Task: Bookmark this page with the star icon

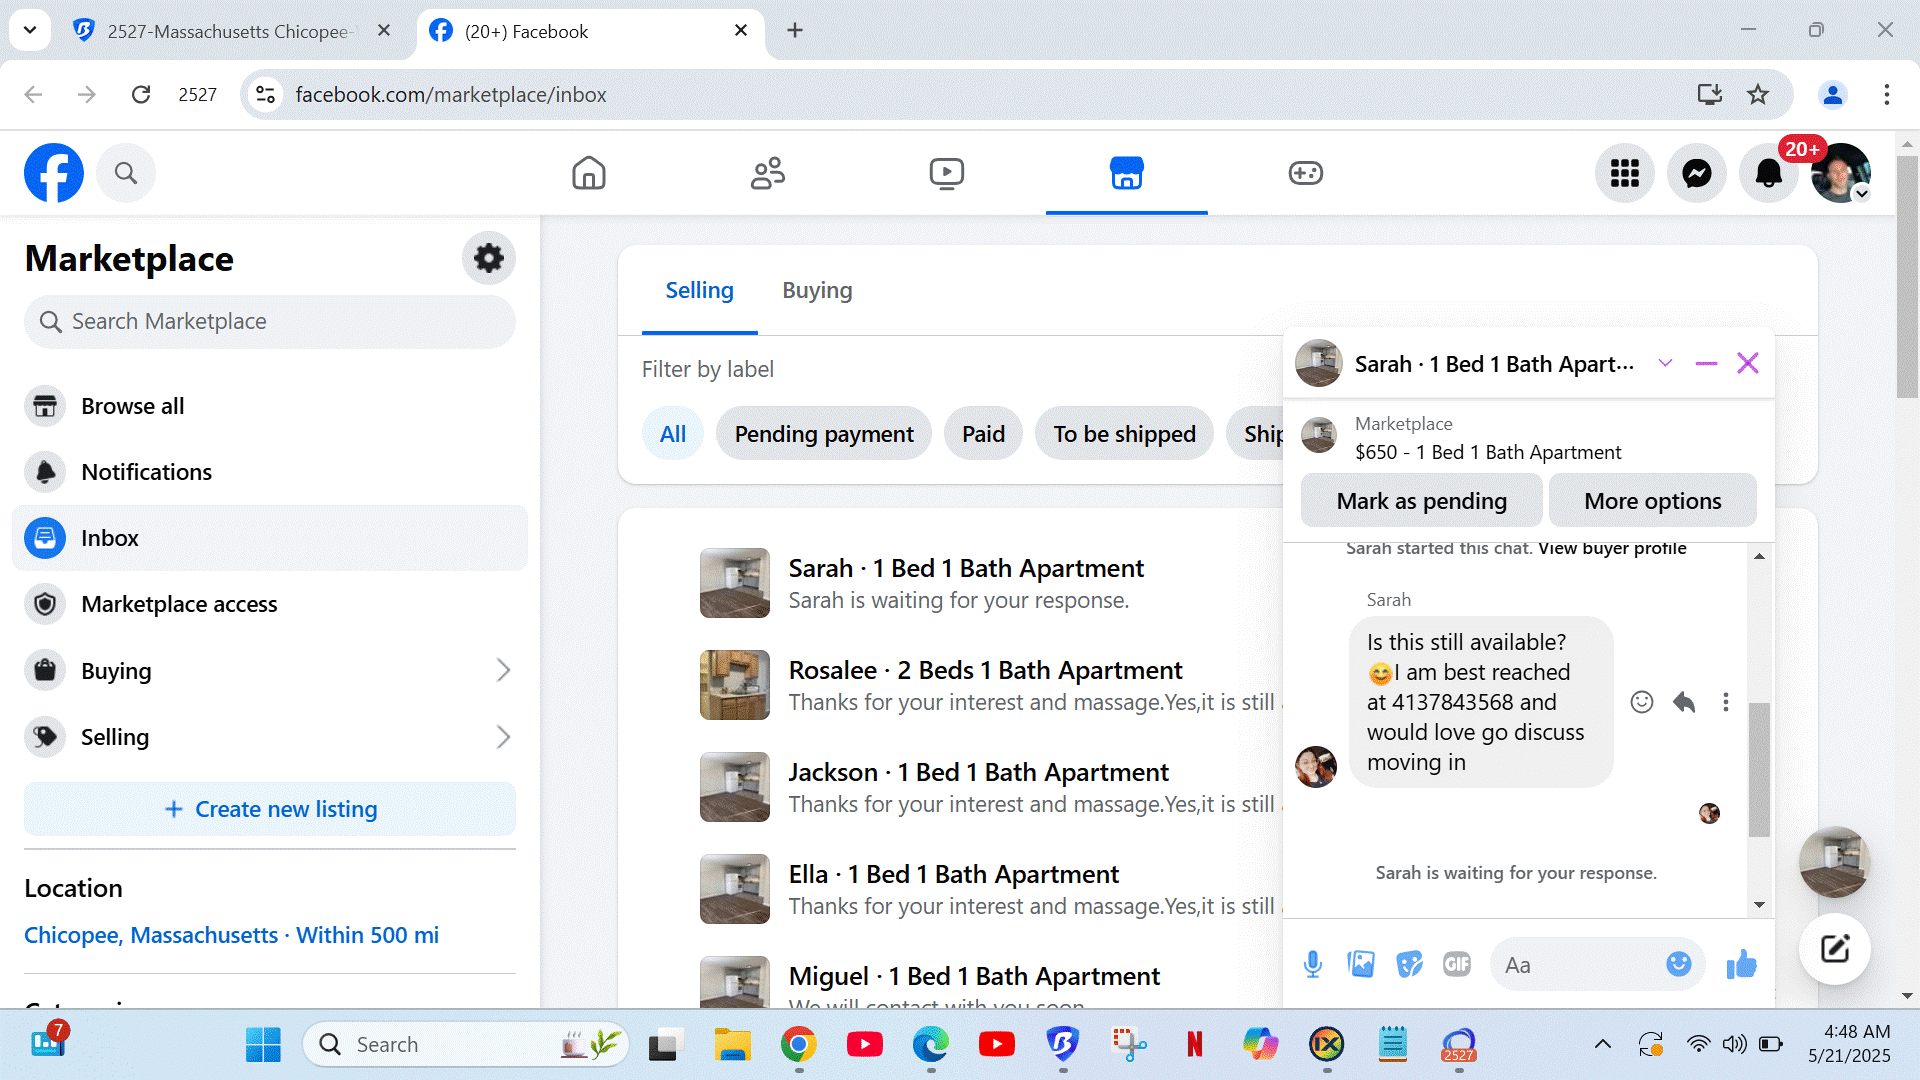Action: point(1758,95)
